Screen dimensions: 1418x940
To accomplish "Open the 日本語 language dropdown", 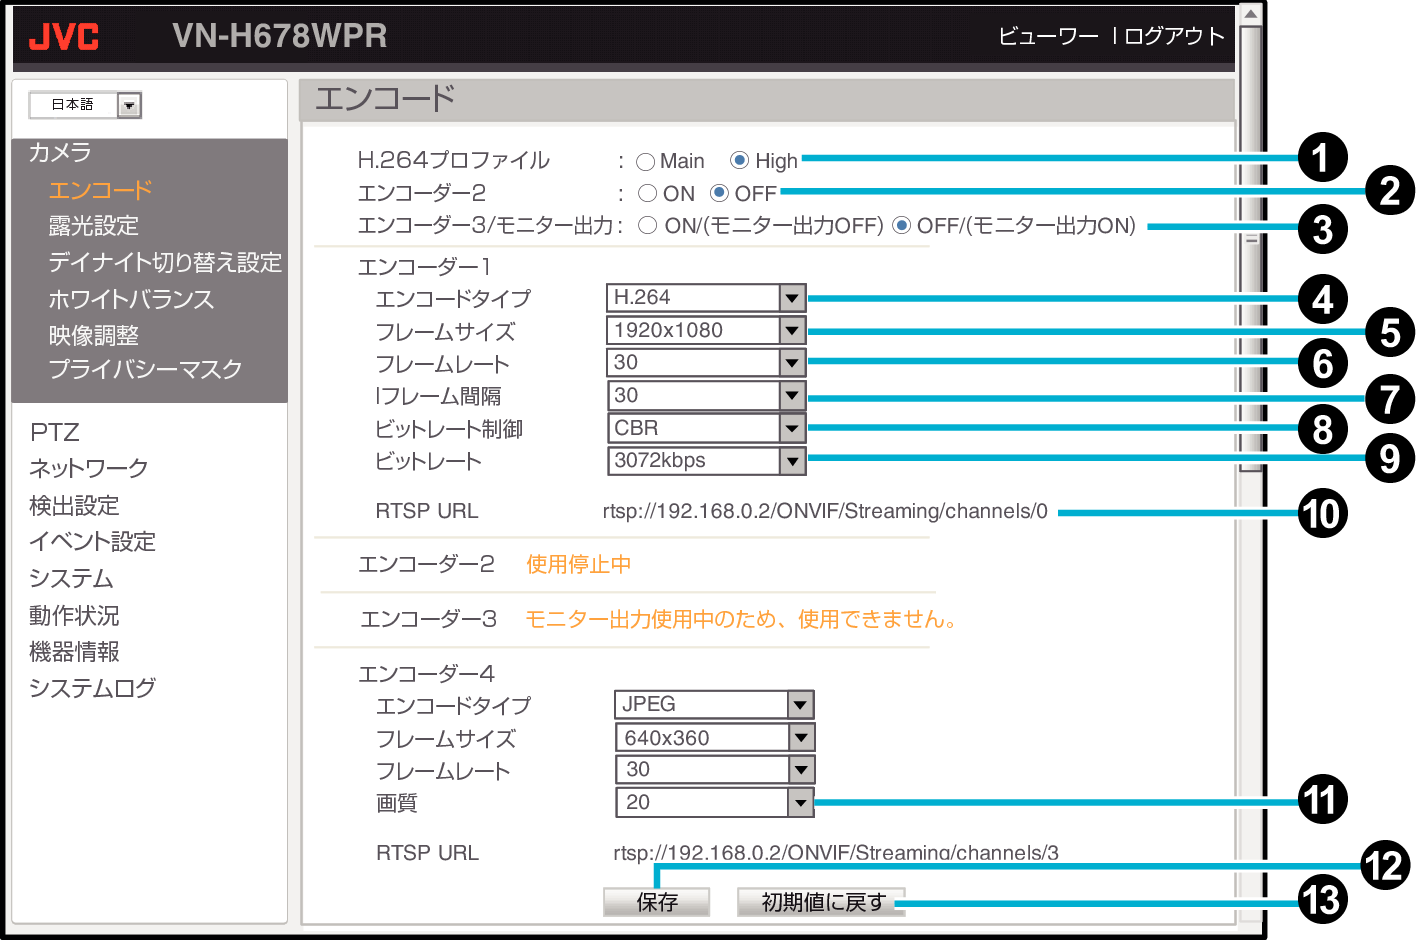I will click(85, 105).
